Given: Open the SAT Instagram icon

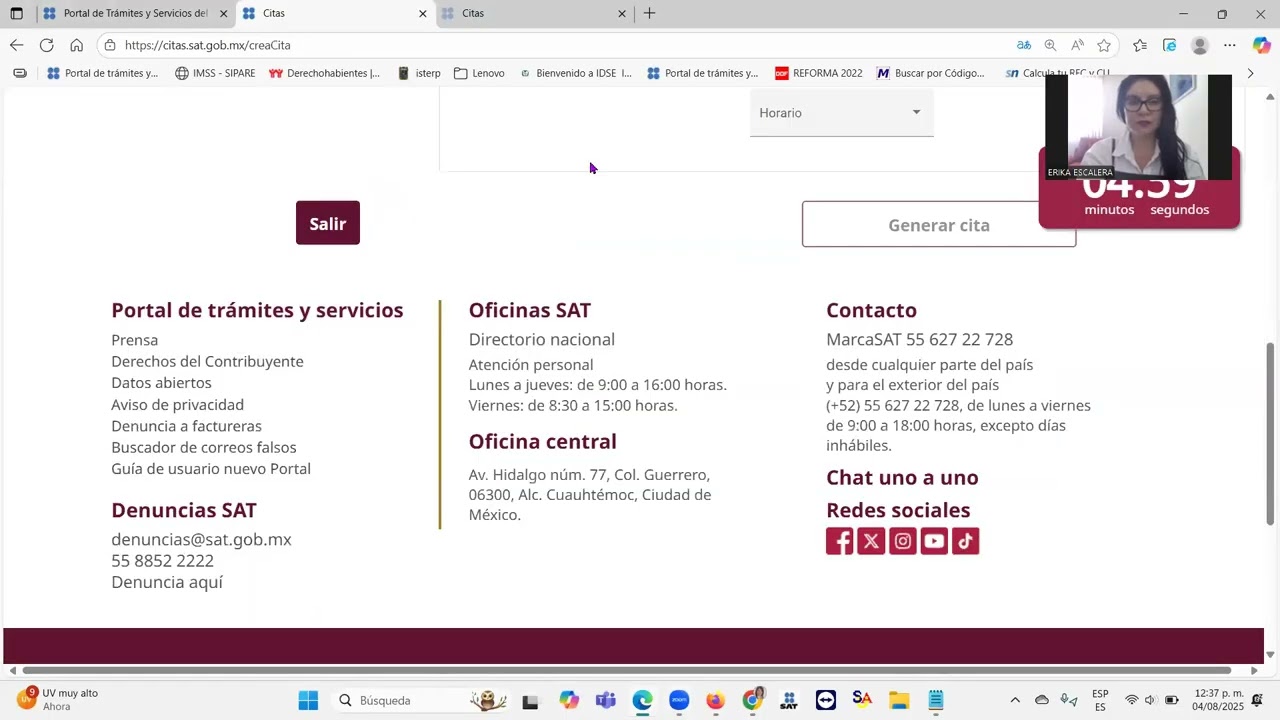Looking at the screenshot, I should pyautogui.click(x=903, y=541).
